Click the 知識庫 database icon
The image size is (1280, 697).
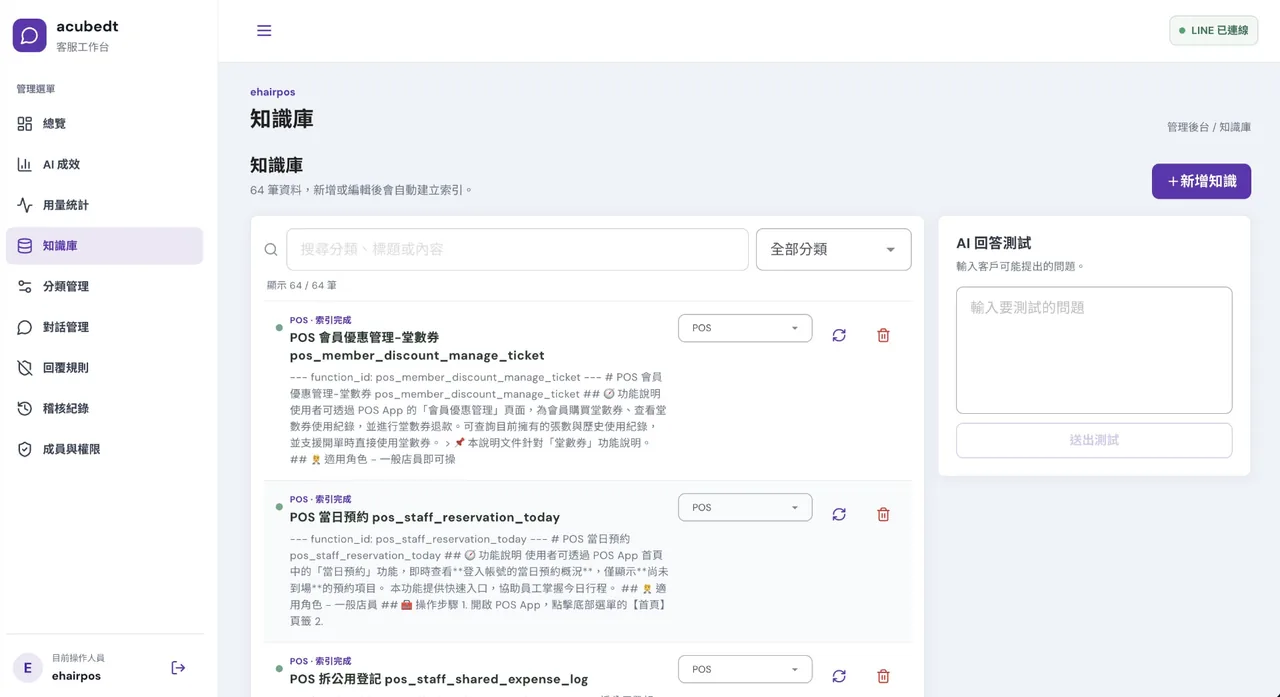[25, 246]
